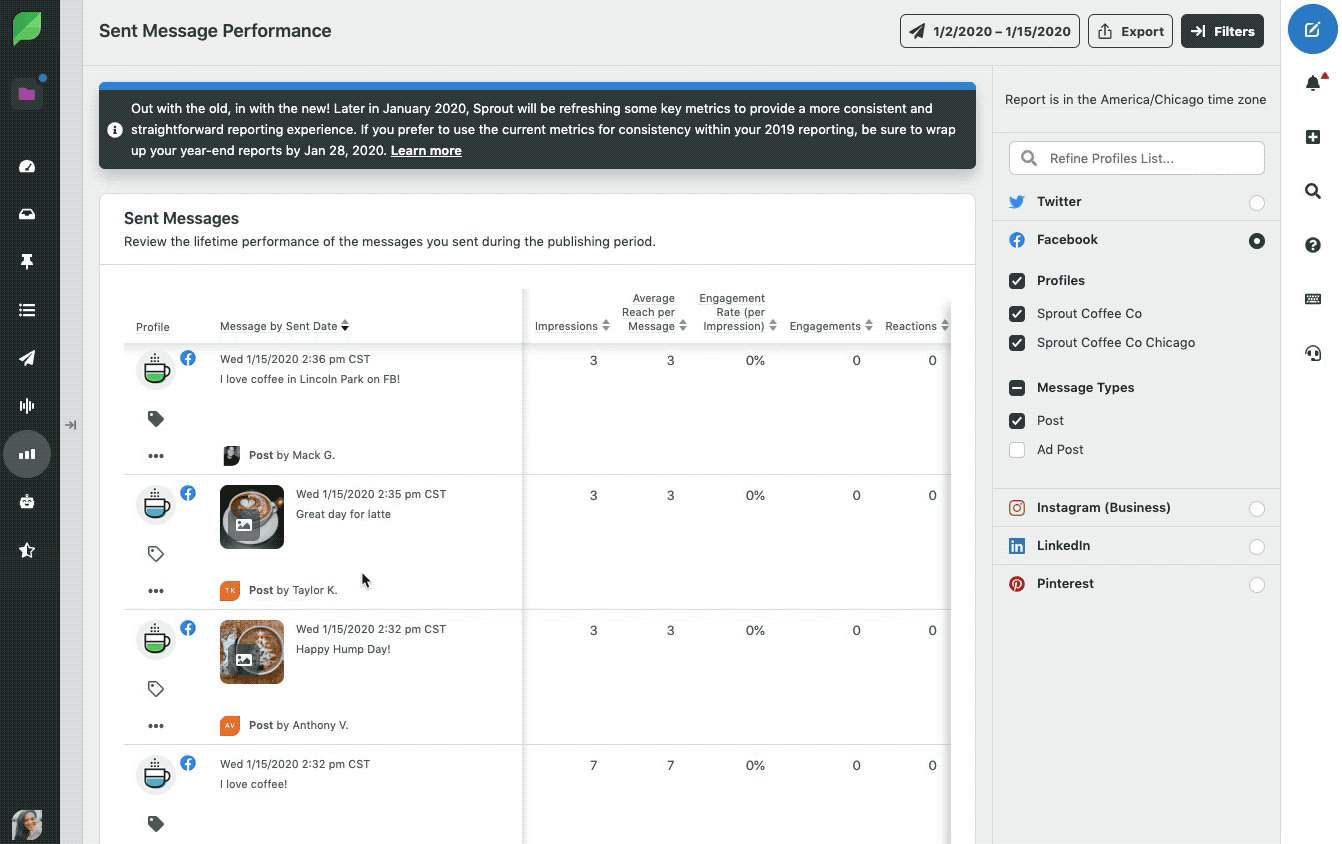Click the info icon in announcement banner
This screenshot has width=1342, height=844.
[115, 130]
